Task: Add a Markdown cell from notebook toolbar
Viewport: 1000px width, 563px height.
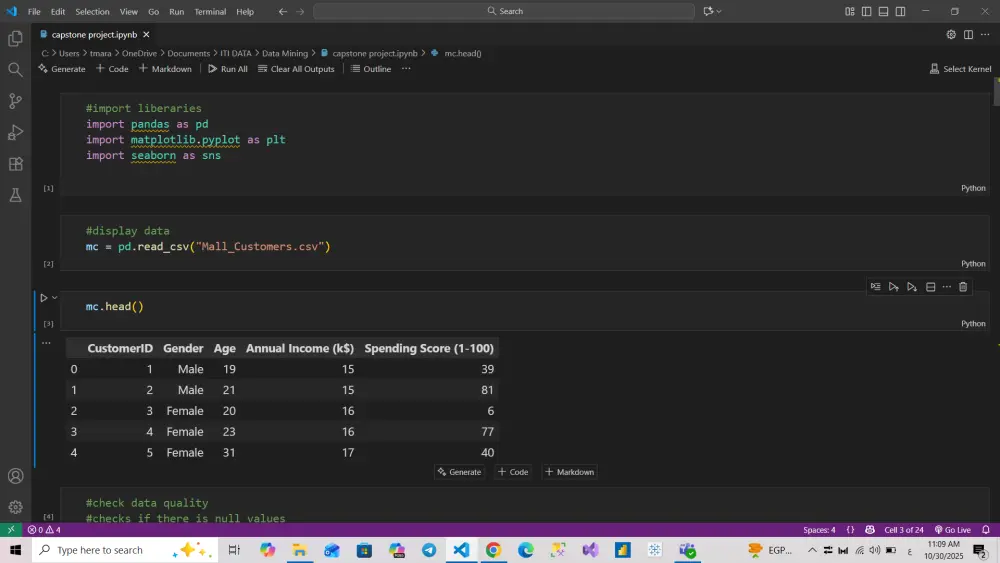Action: tap(165, 69)
